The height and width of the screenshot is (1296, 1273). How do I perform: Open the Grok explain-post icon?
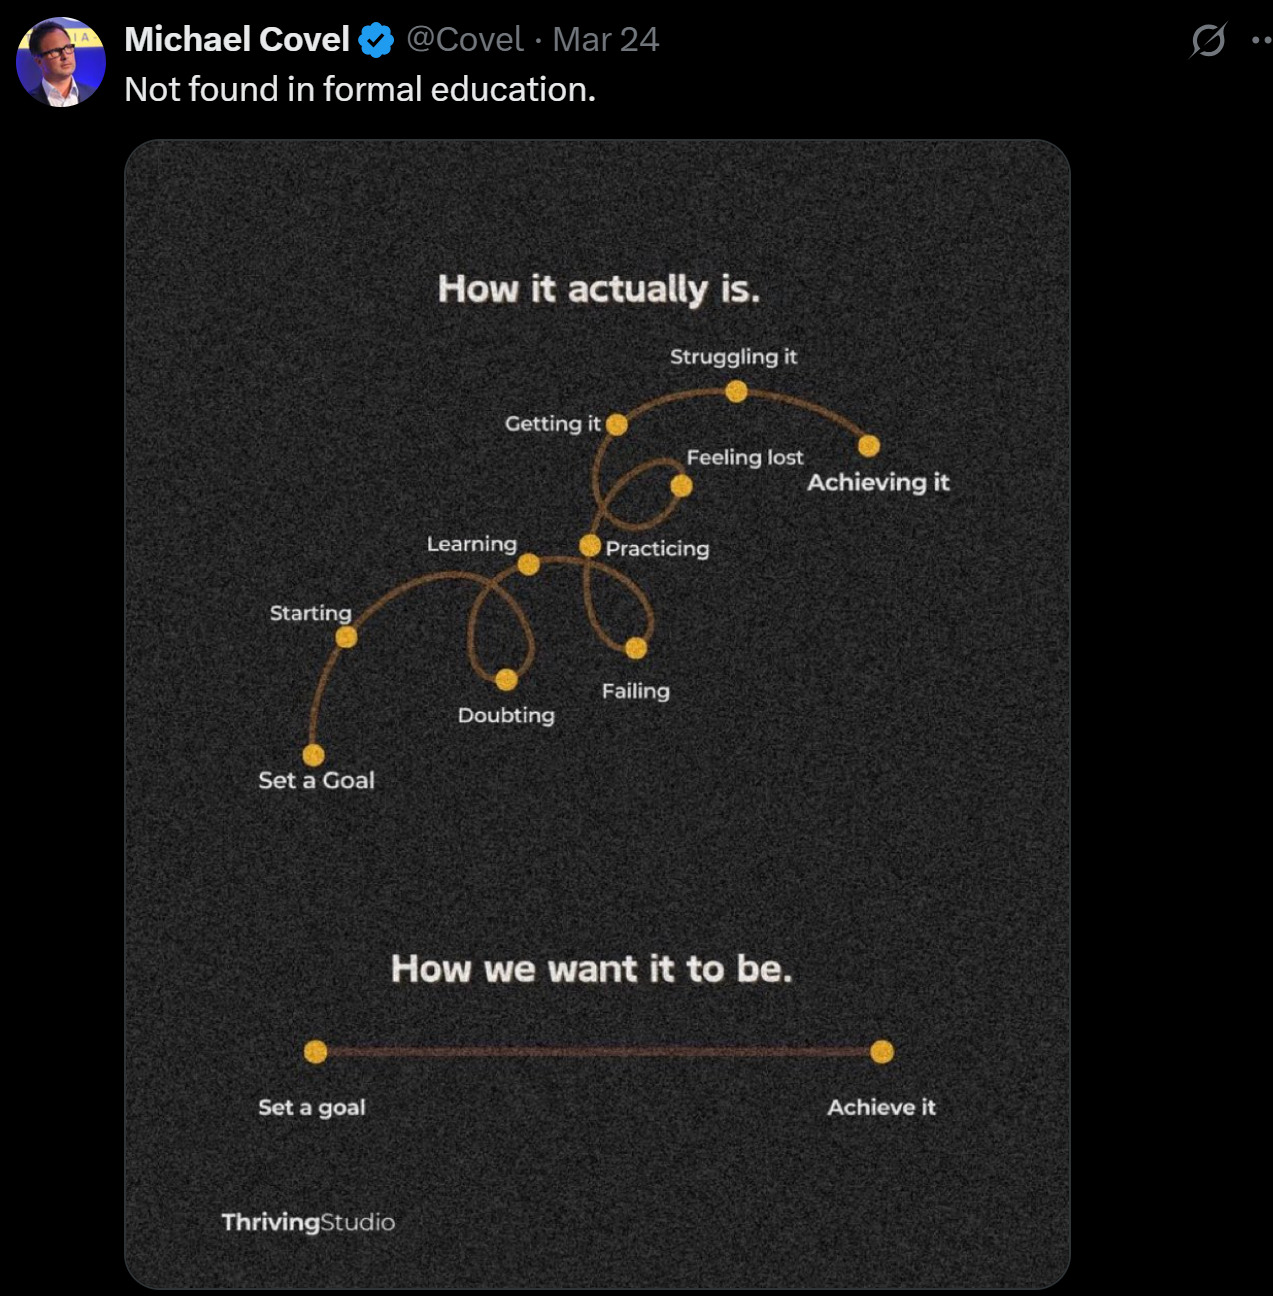coord(1208,40)
